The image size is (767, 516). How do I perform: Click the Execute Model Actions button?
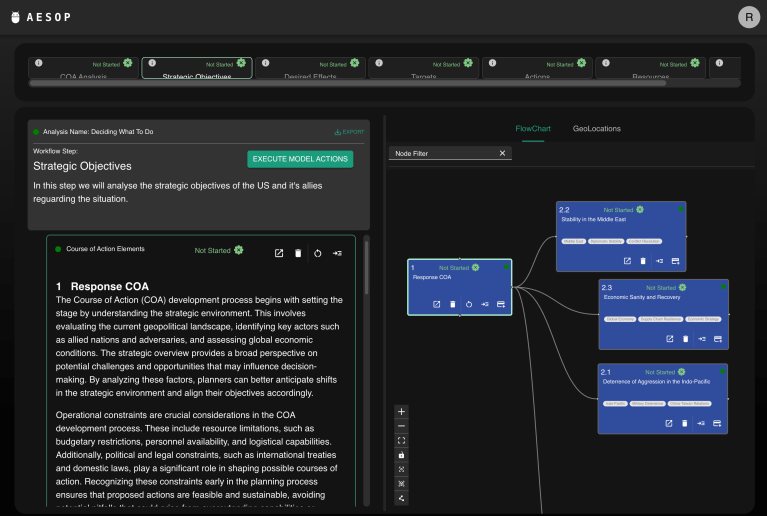(x=300, y=159)
